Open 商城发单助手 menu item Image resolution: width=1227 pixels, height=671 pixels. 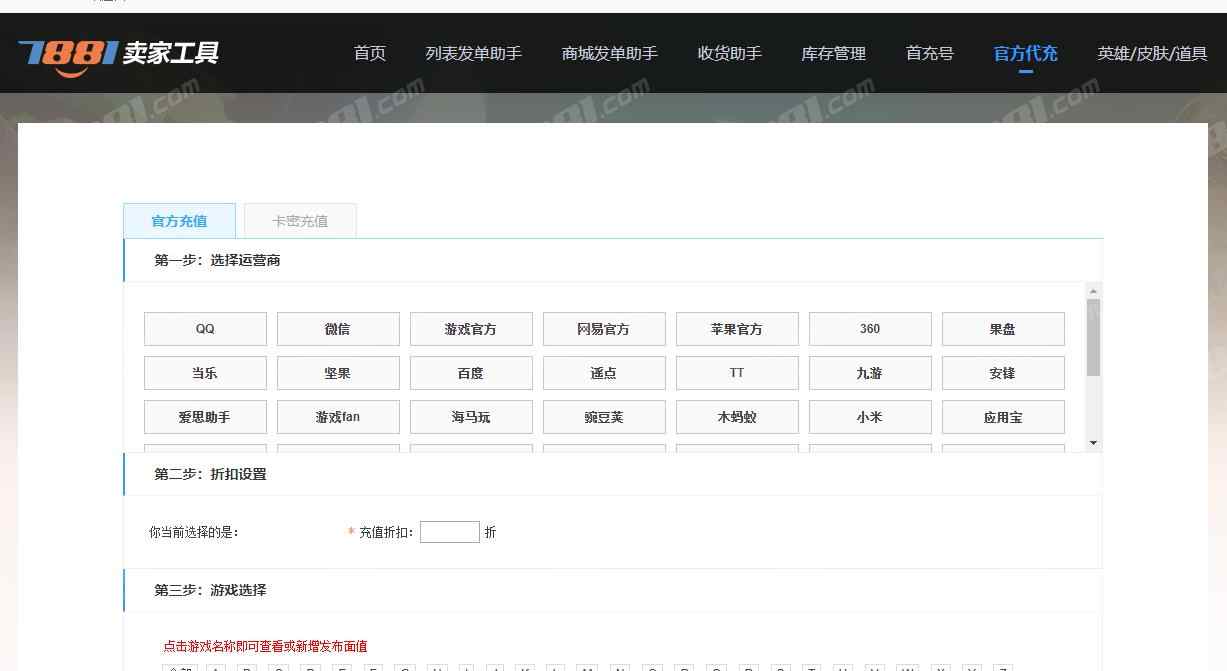[x=610, y=53]
